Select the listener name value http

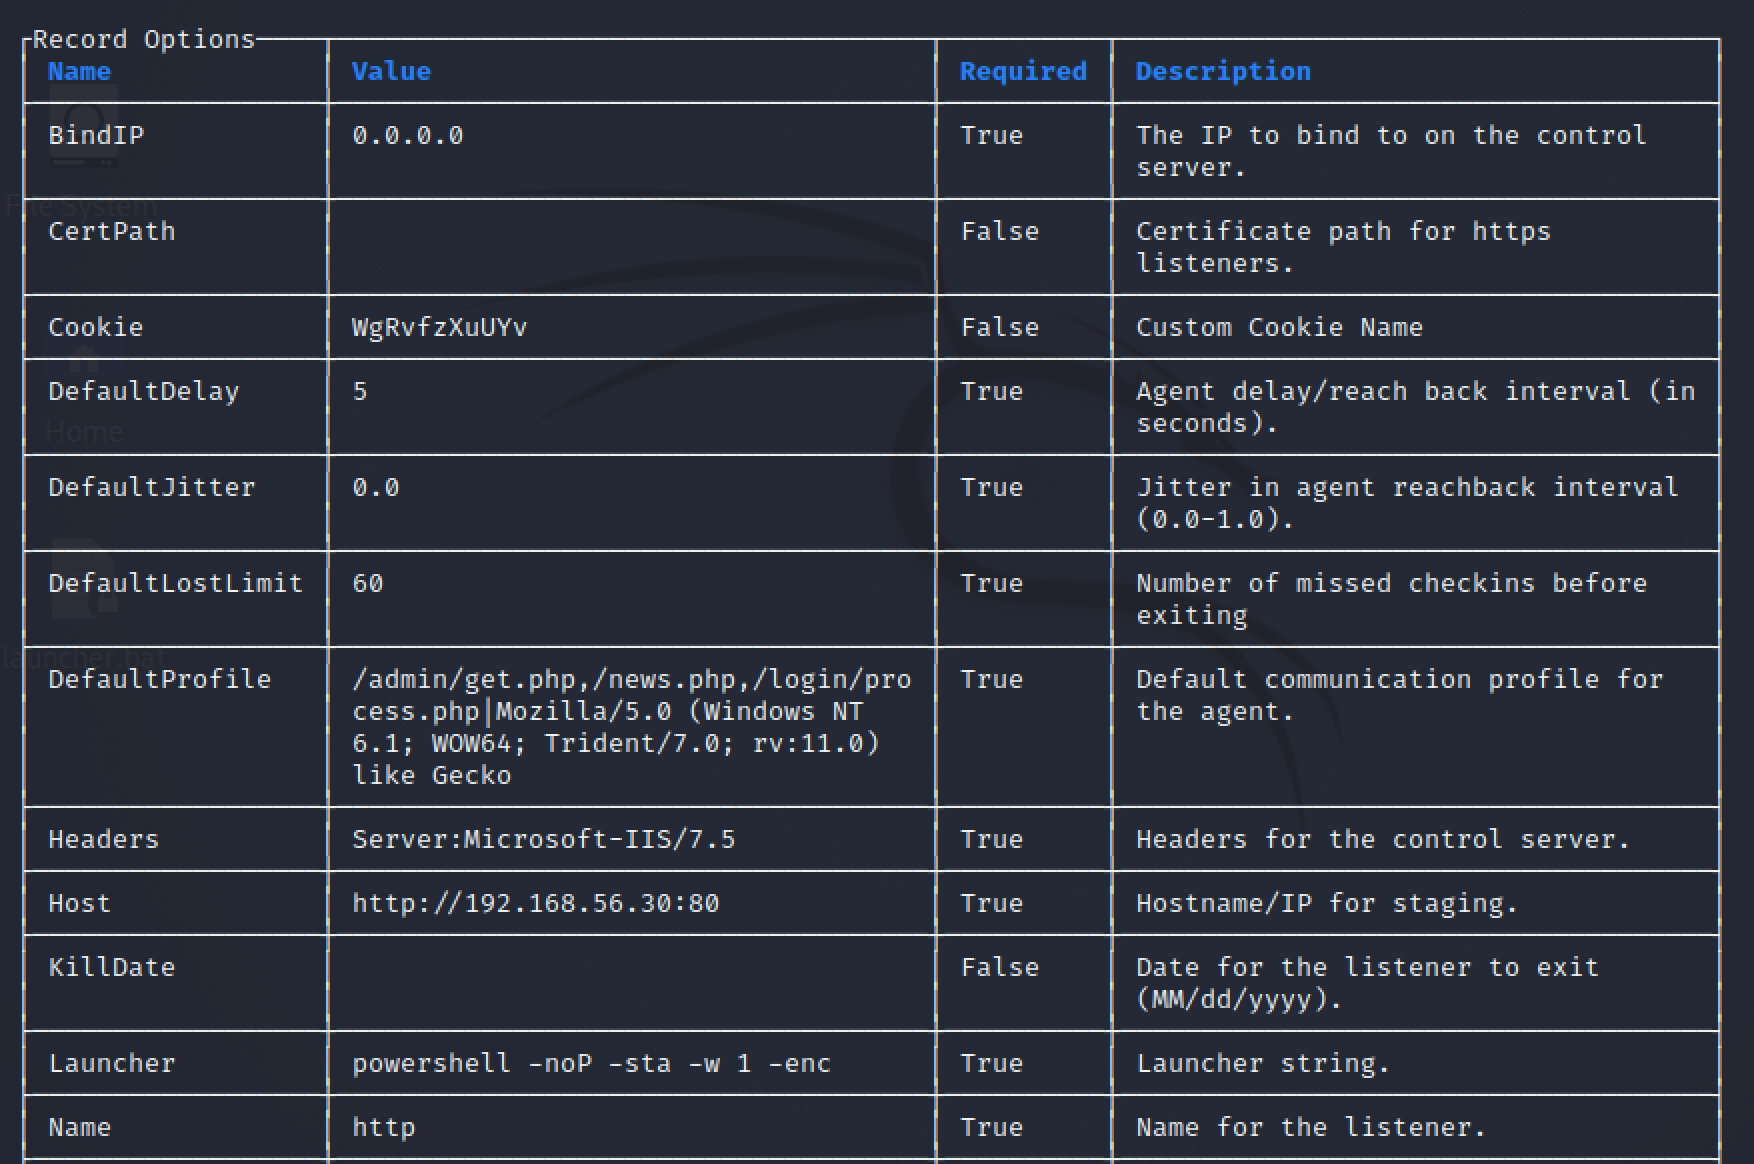pos(384,1128)
